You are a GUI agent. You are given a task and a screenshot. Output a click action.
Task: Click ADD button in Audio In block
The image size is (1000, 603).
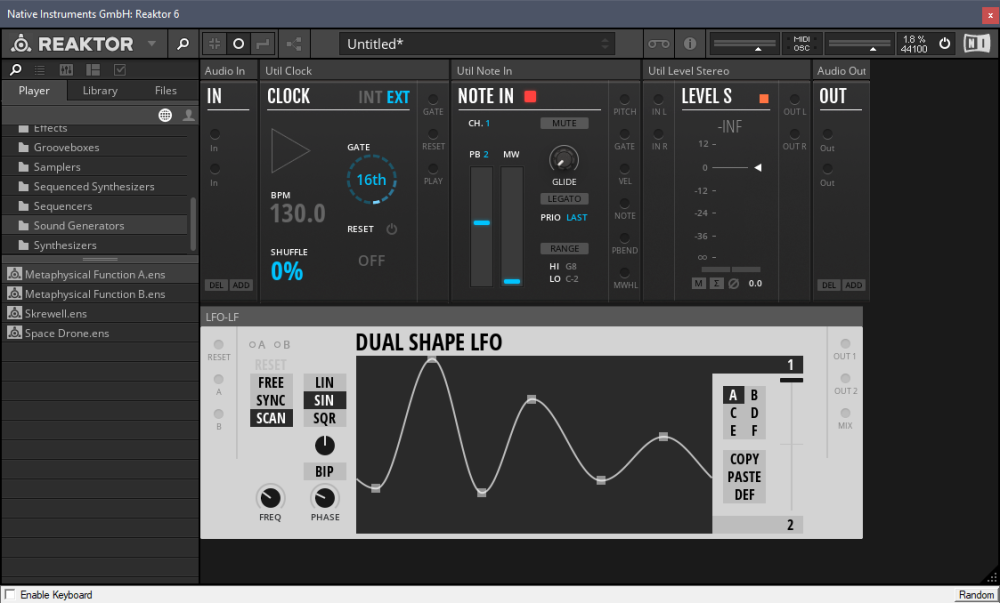[241, 285]
